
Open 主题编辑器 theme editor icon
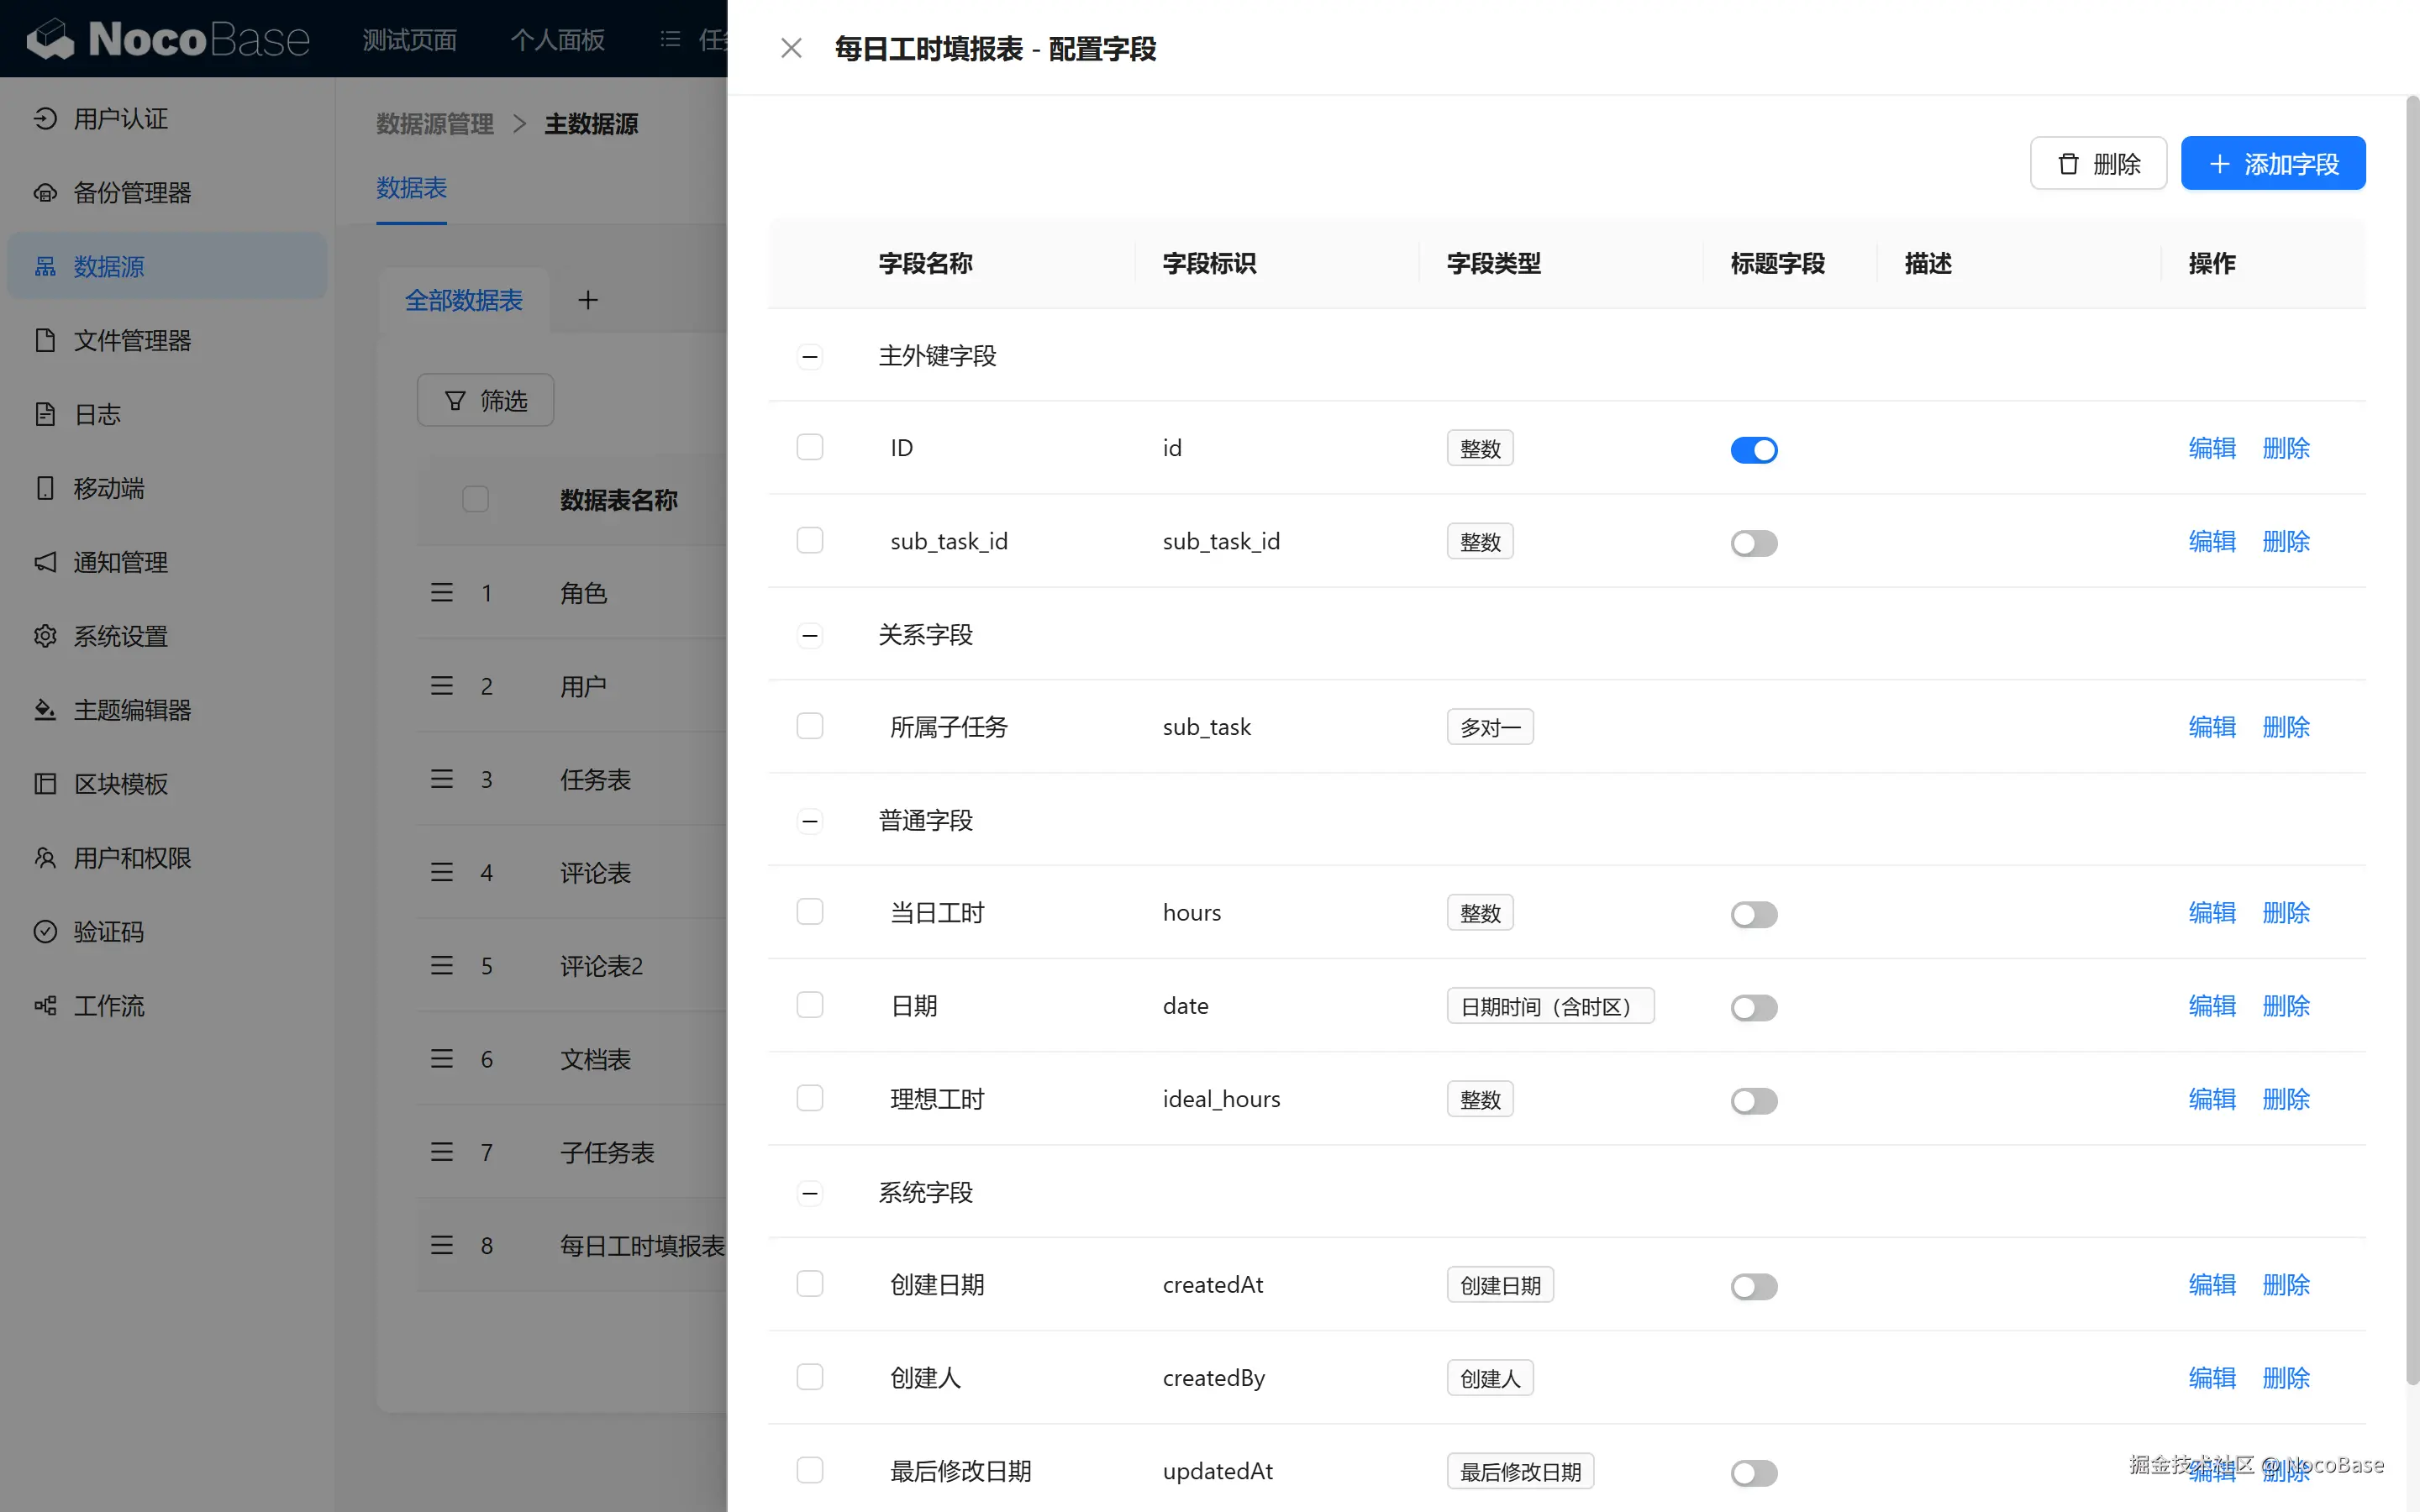(45, 710)
